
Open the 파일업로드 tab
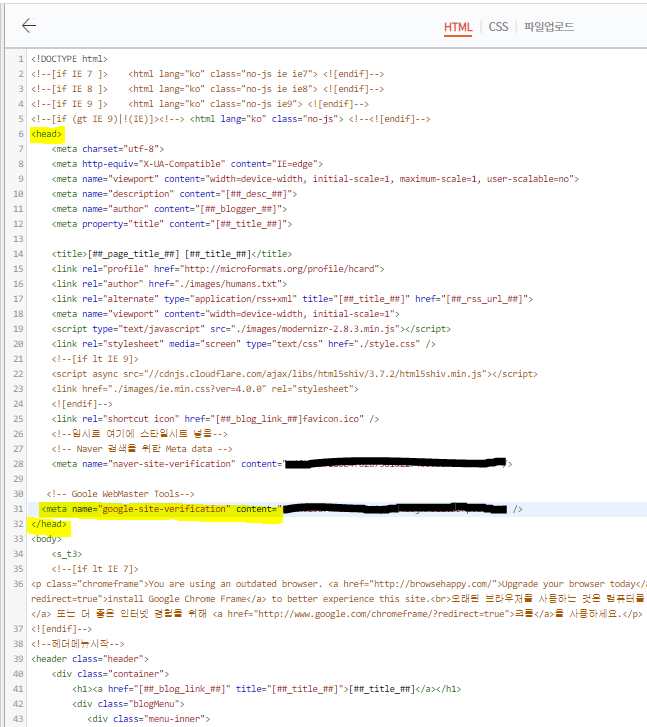coord(549,27)
